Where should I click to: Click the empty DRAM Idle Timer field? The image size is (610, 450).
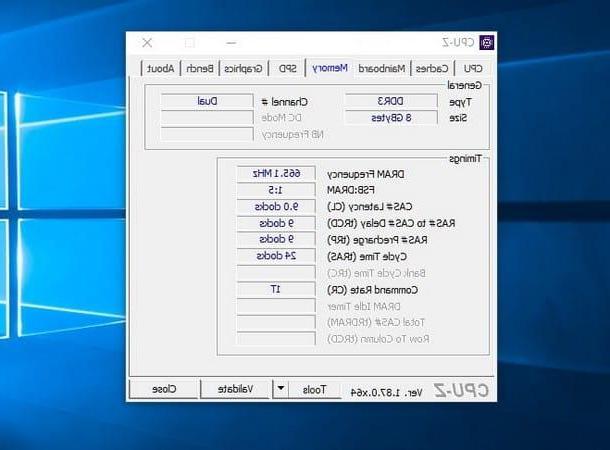click(x=276, y=306)
